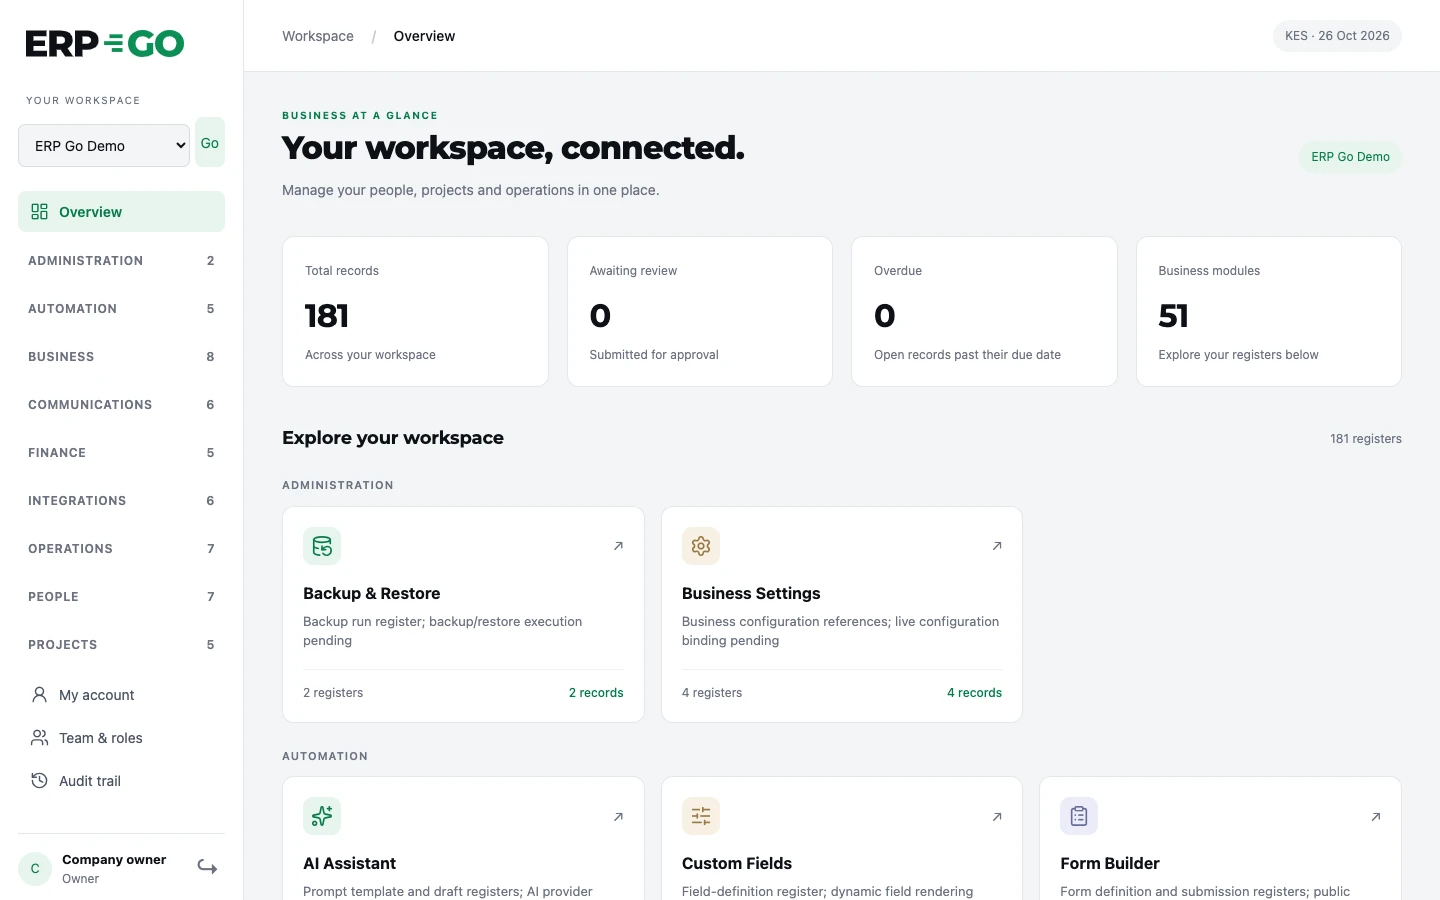Click the Awaiting review card
Screen dimensions: 1440x900
700,312
